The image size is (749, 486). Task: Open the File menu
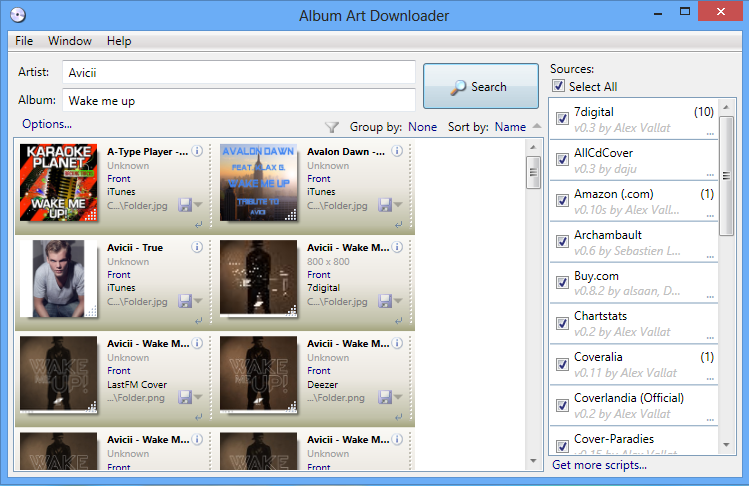coord(24,41)
